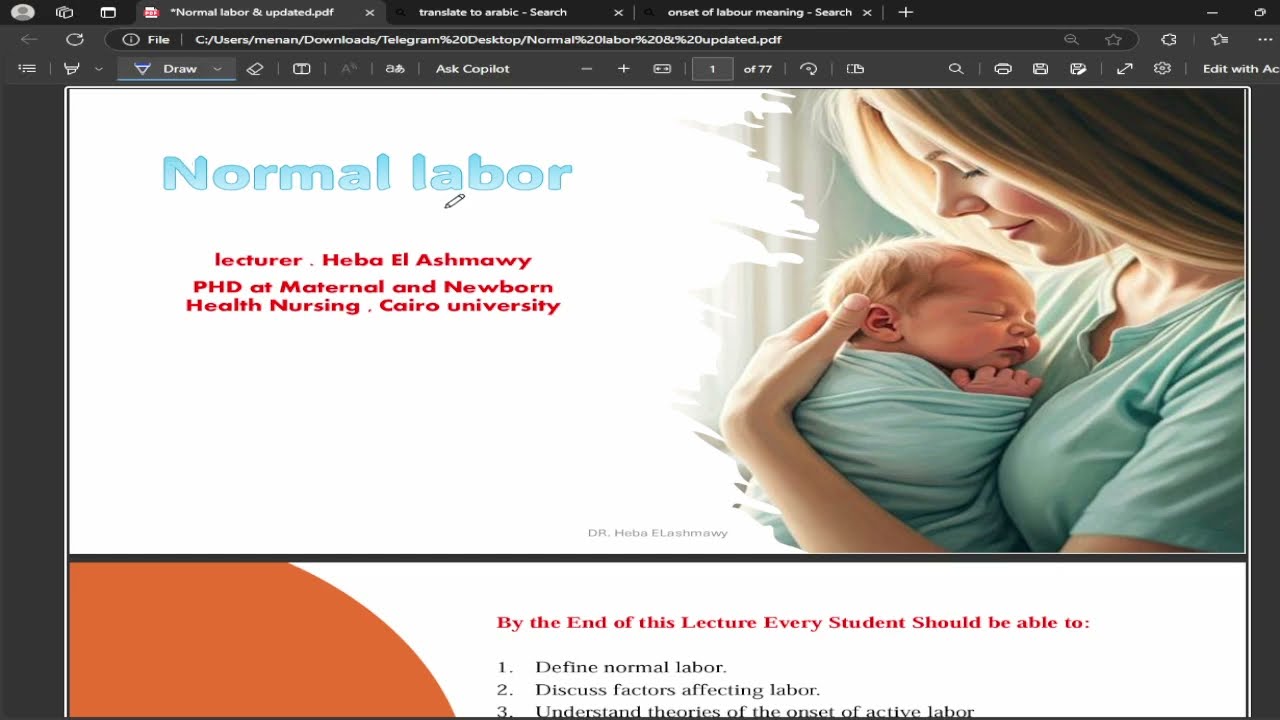Enter full screen mode
Viewport: 1280px width, 720px height.
pos(1125,69)
